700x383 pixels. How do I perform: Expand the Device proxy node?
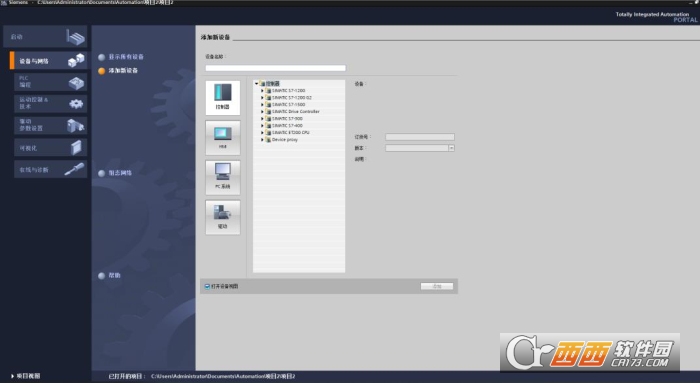262,140
